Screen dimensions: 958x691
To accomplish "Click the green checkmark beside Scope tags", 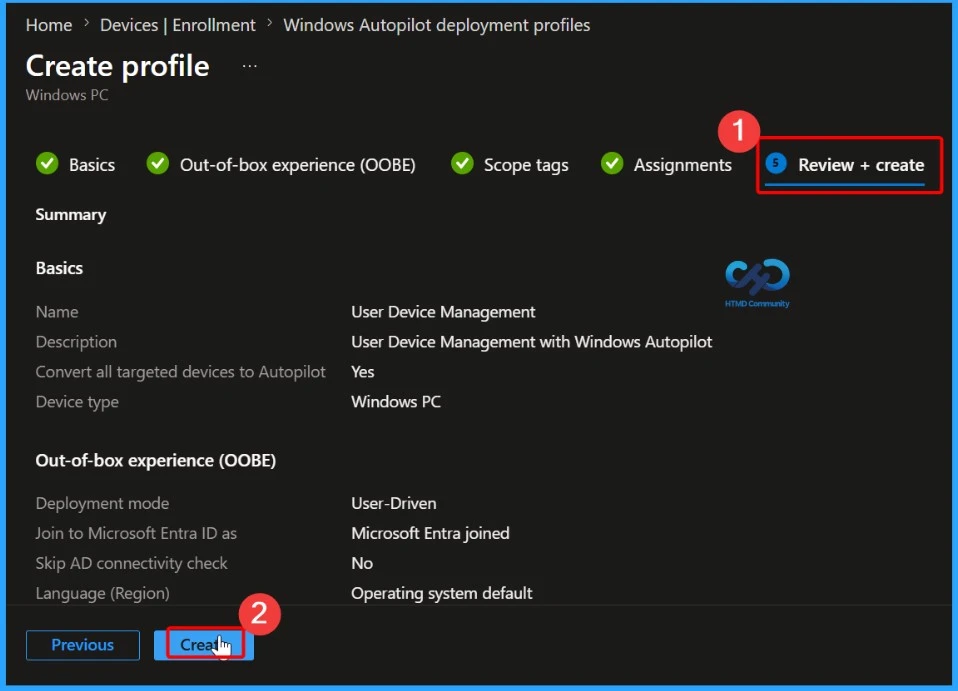I will [462, 164].
